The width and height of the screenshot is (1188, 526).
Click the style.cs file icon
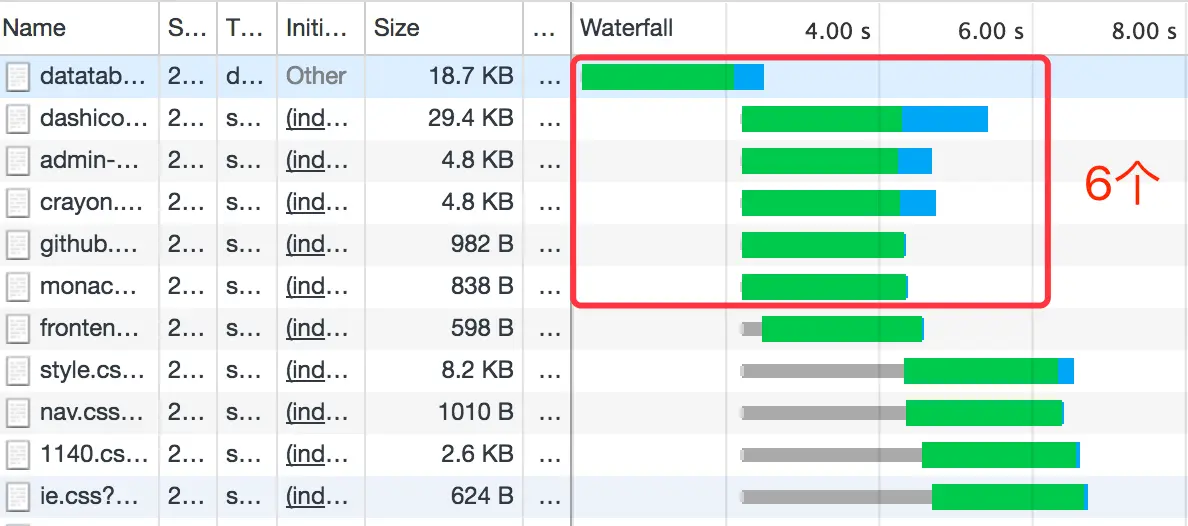click(x=18, y=371)
